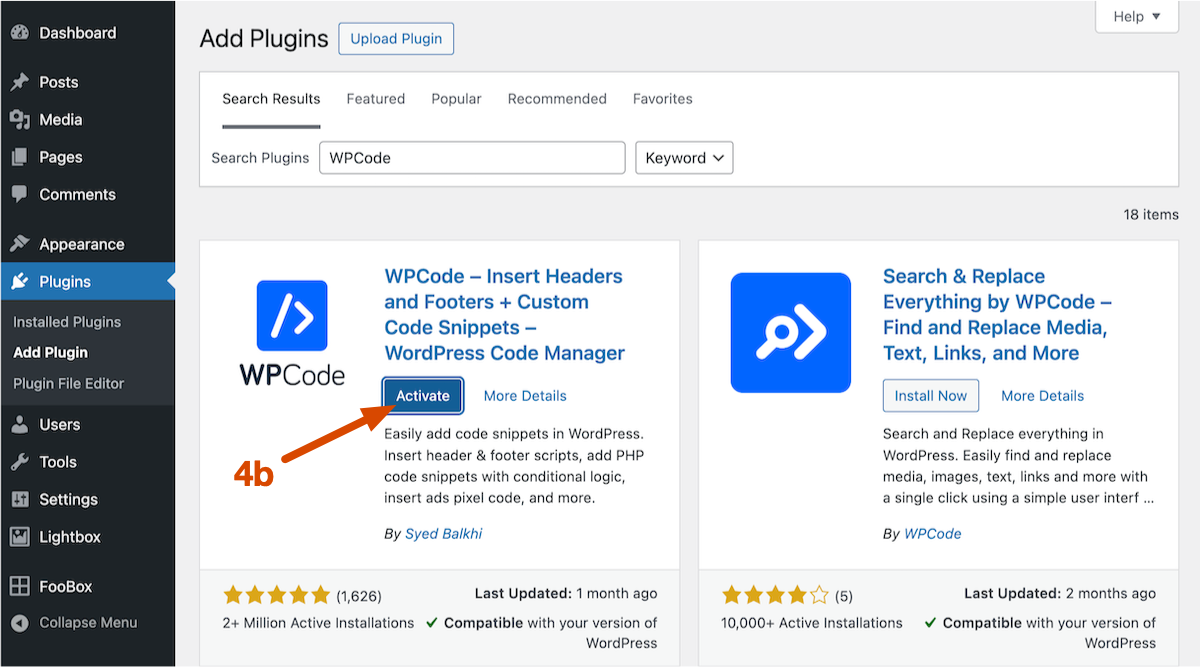Open Search & Replace Everything title link
Viewport: 1201px width, 667px height.
(x=998, y=315)
